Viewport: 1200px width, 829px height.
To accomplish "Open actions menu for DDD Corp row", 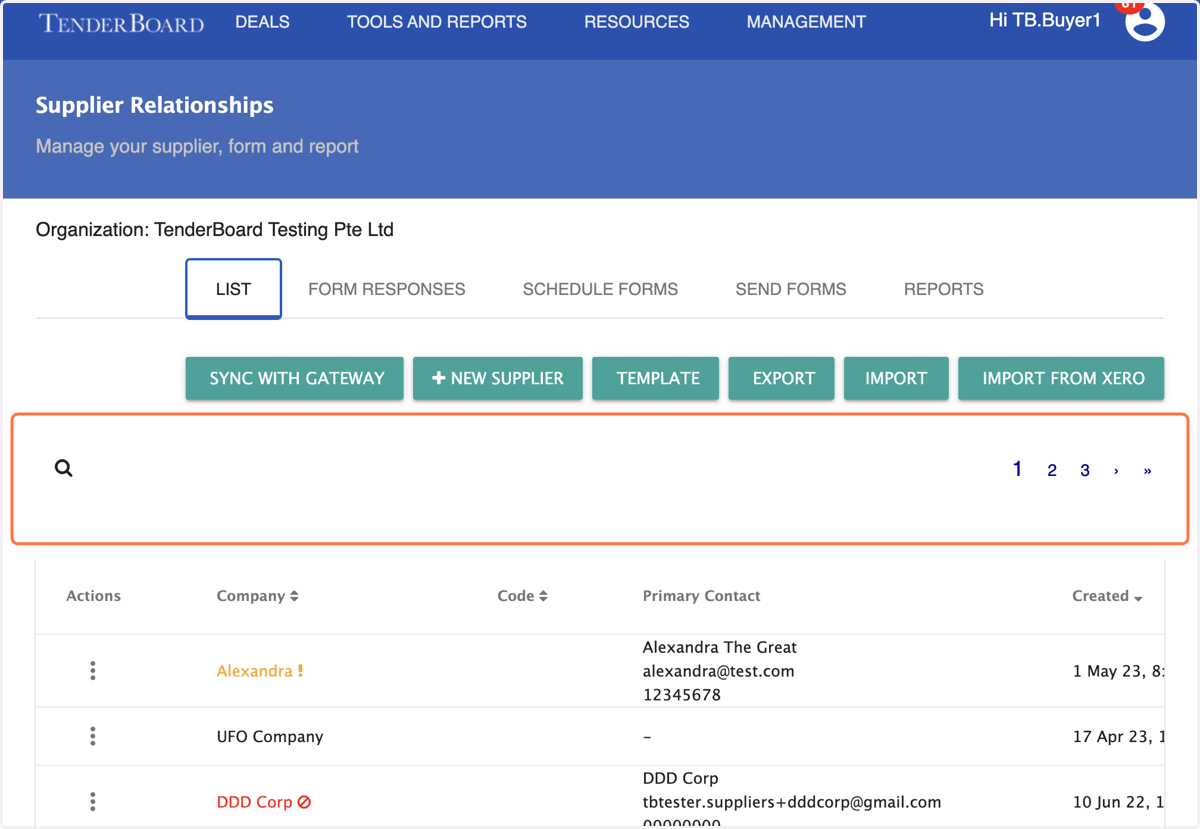I will tap(93, 802).
